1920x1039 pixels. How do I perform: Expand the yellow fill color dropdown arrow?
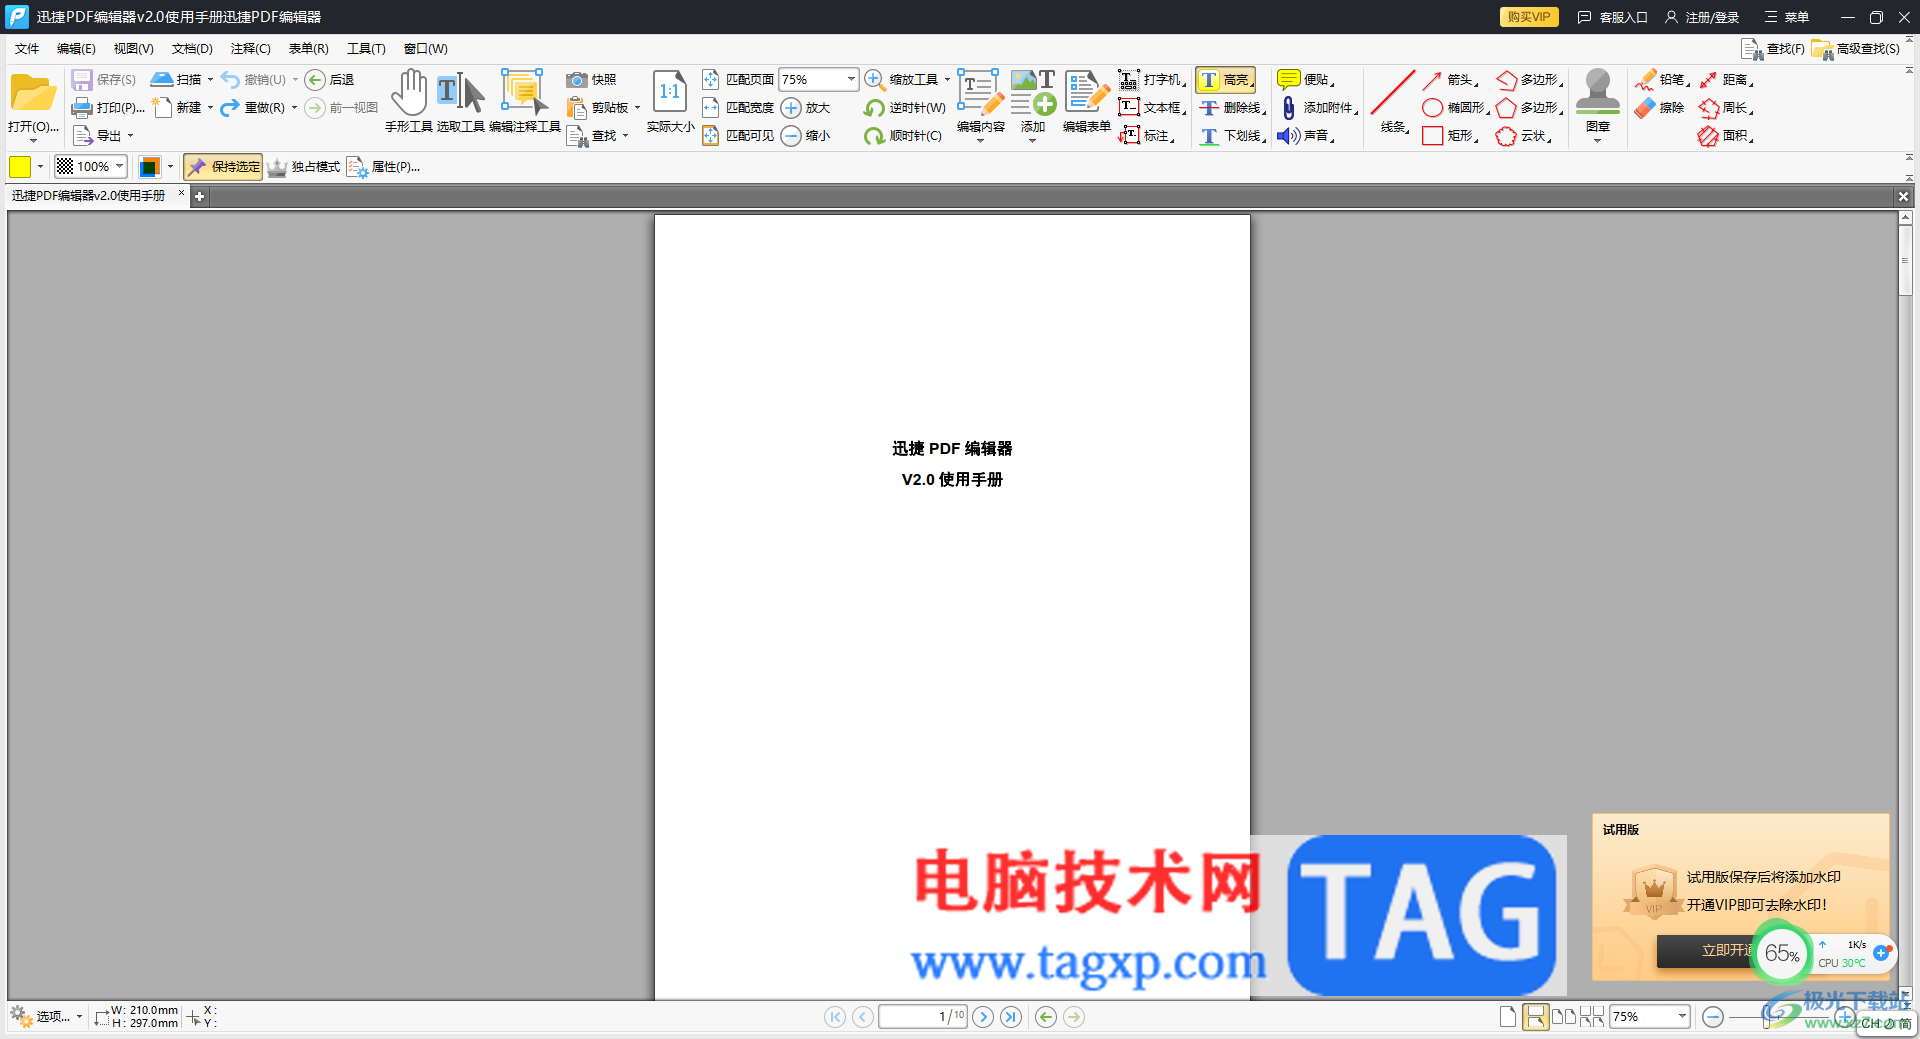pyautogui.click(x=40, y=167)
